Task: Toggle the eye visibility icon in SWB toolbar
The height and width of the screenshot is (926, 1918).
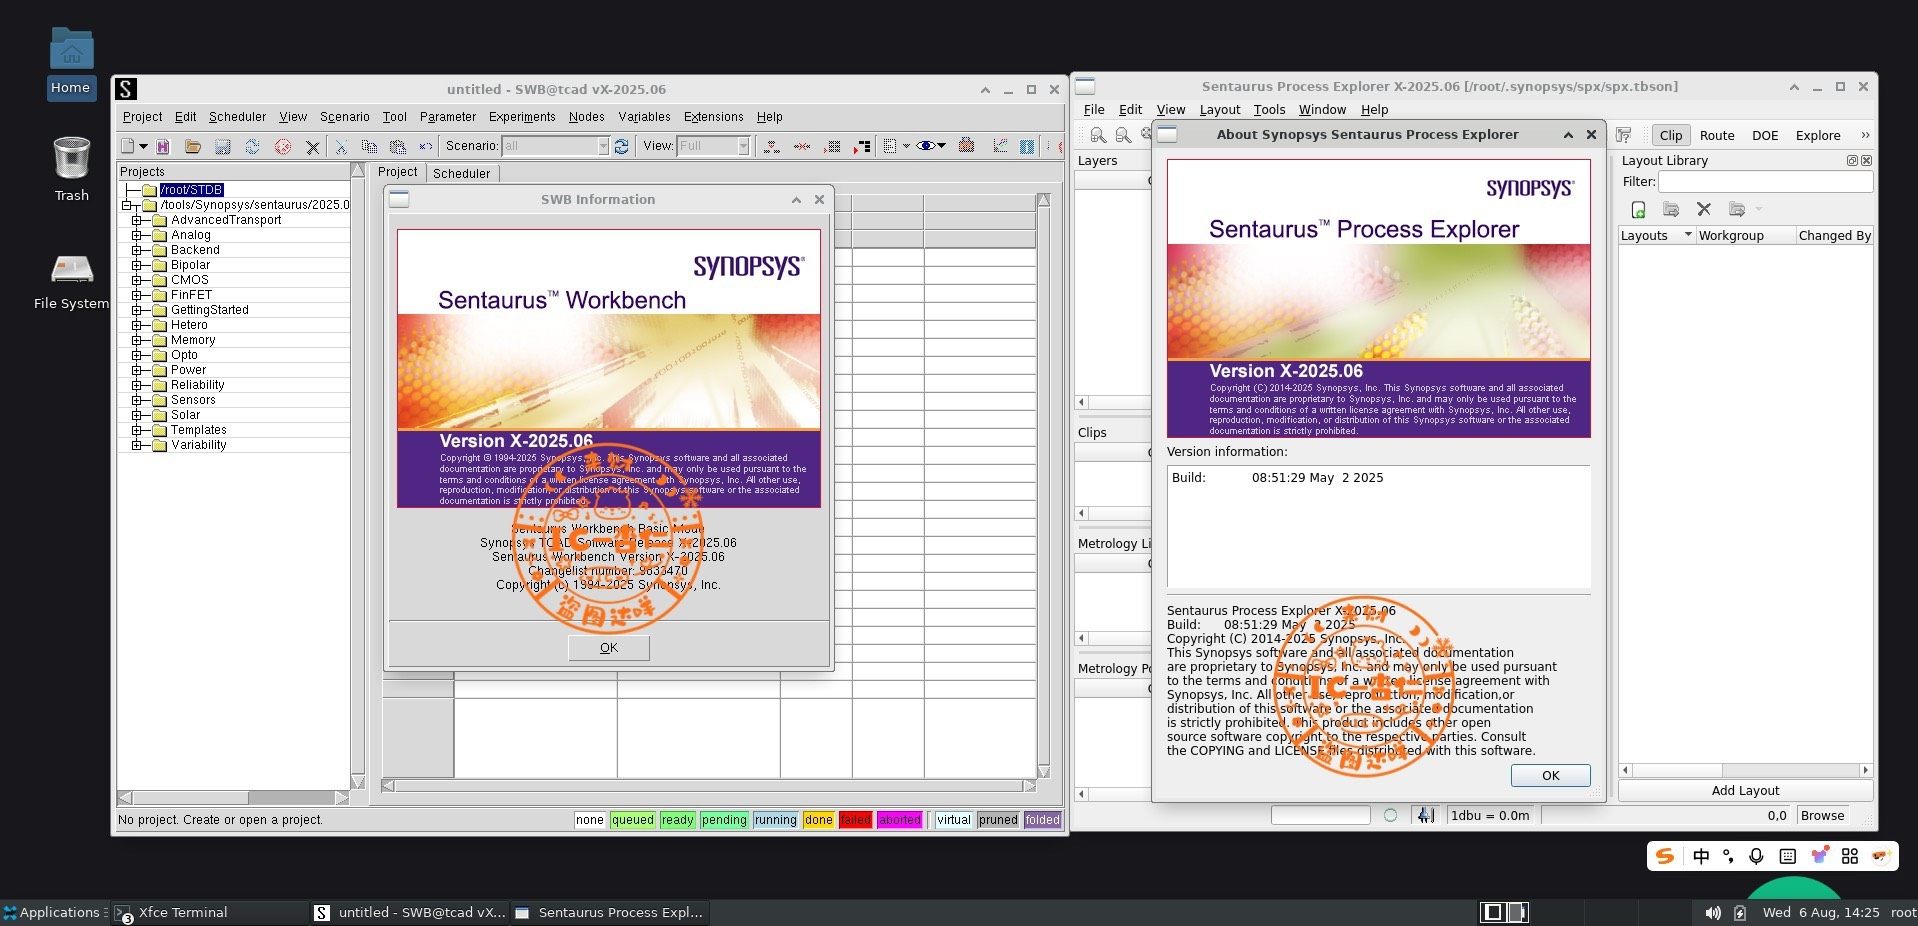Action: click(925, 146)
